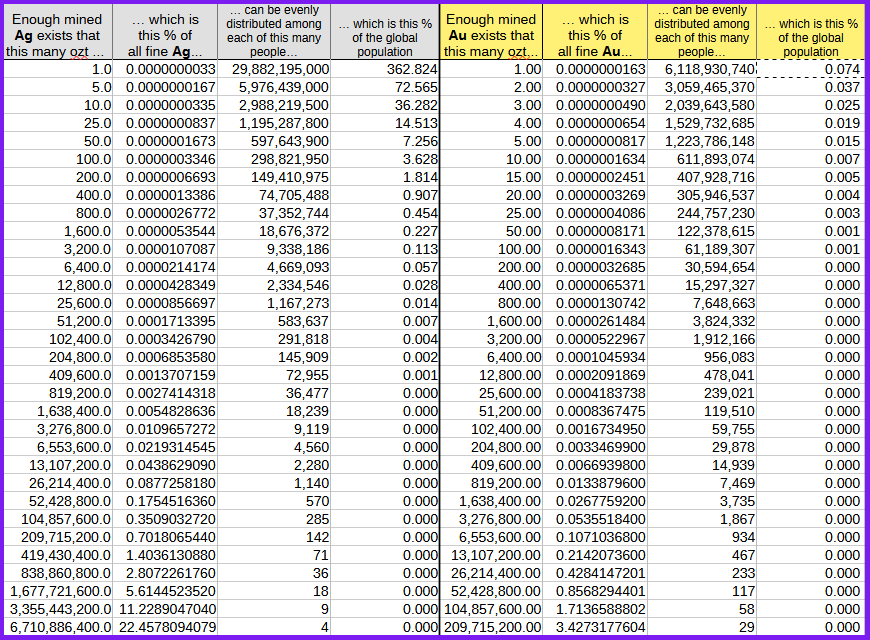Select the Au header 'Enough mined Au exists'
This screenshot has width=870, height=640.
point(491,32)
